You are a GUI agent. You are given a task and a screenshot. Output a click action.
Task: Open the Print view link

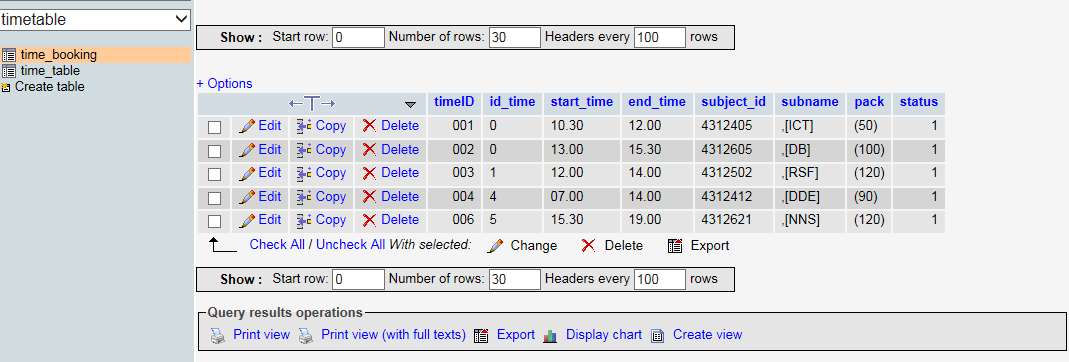[261, 335]
